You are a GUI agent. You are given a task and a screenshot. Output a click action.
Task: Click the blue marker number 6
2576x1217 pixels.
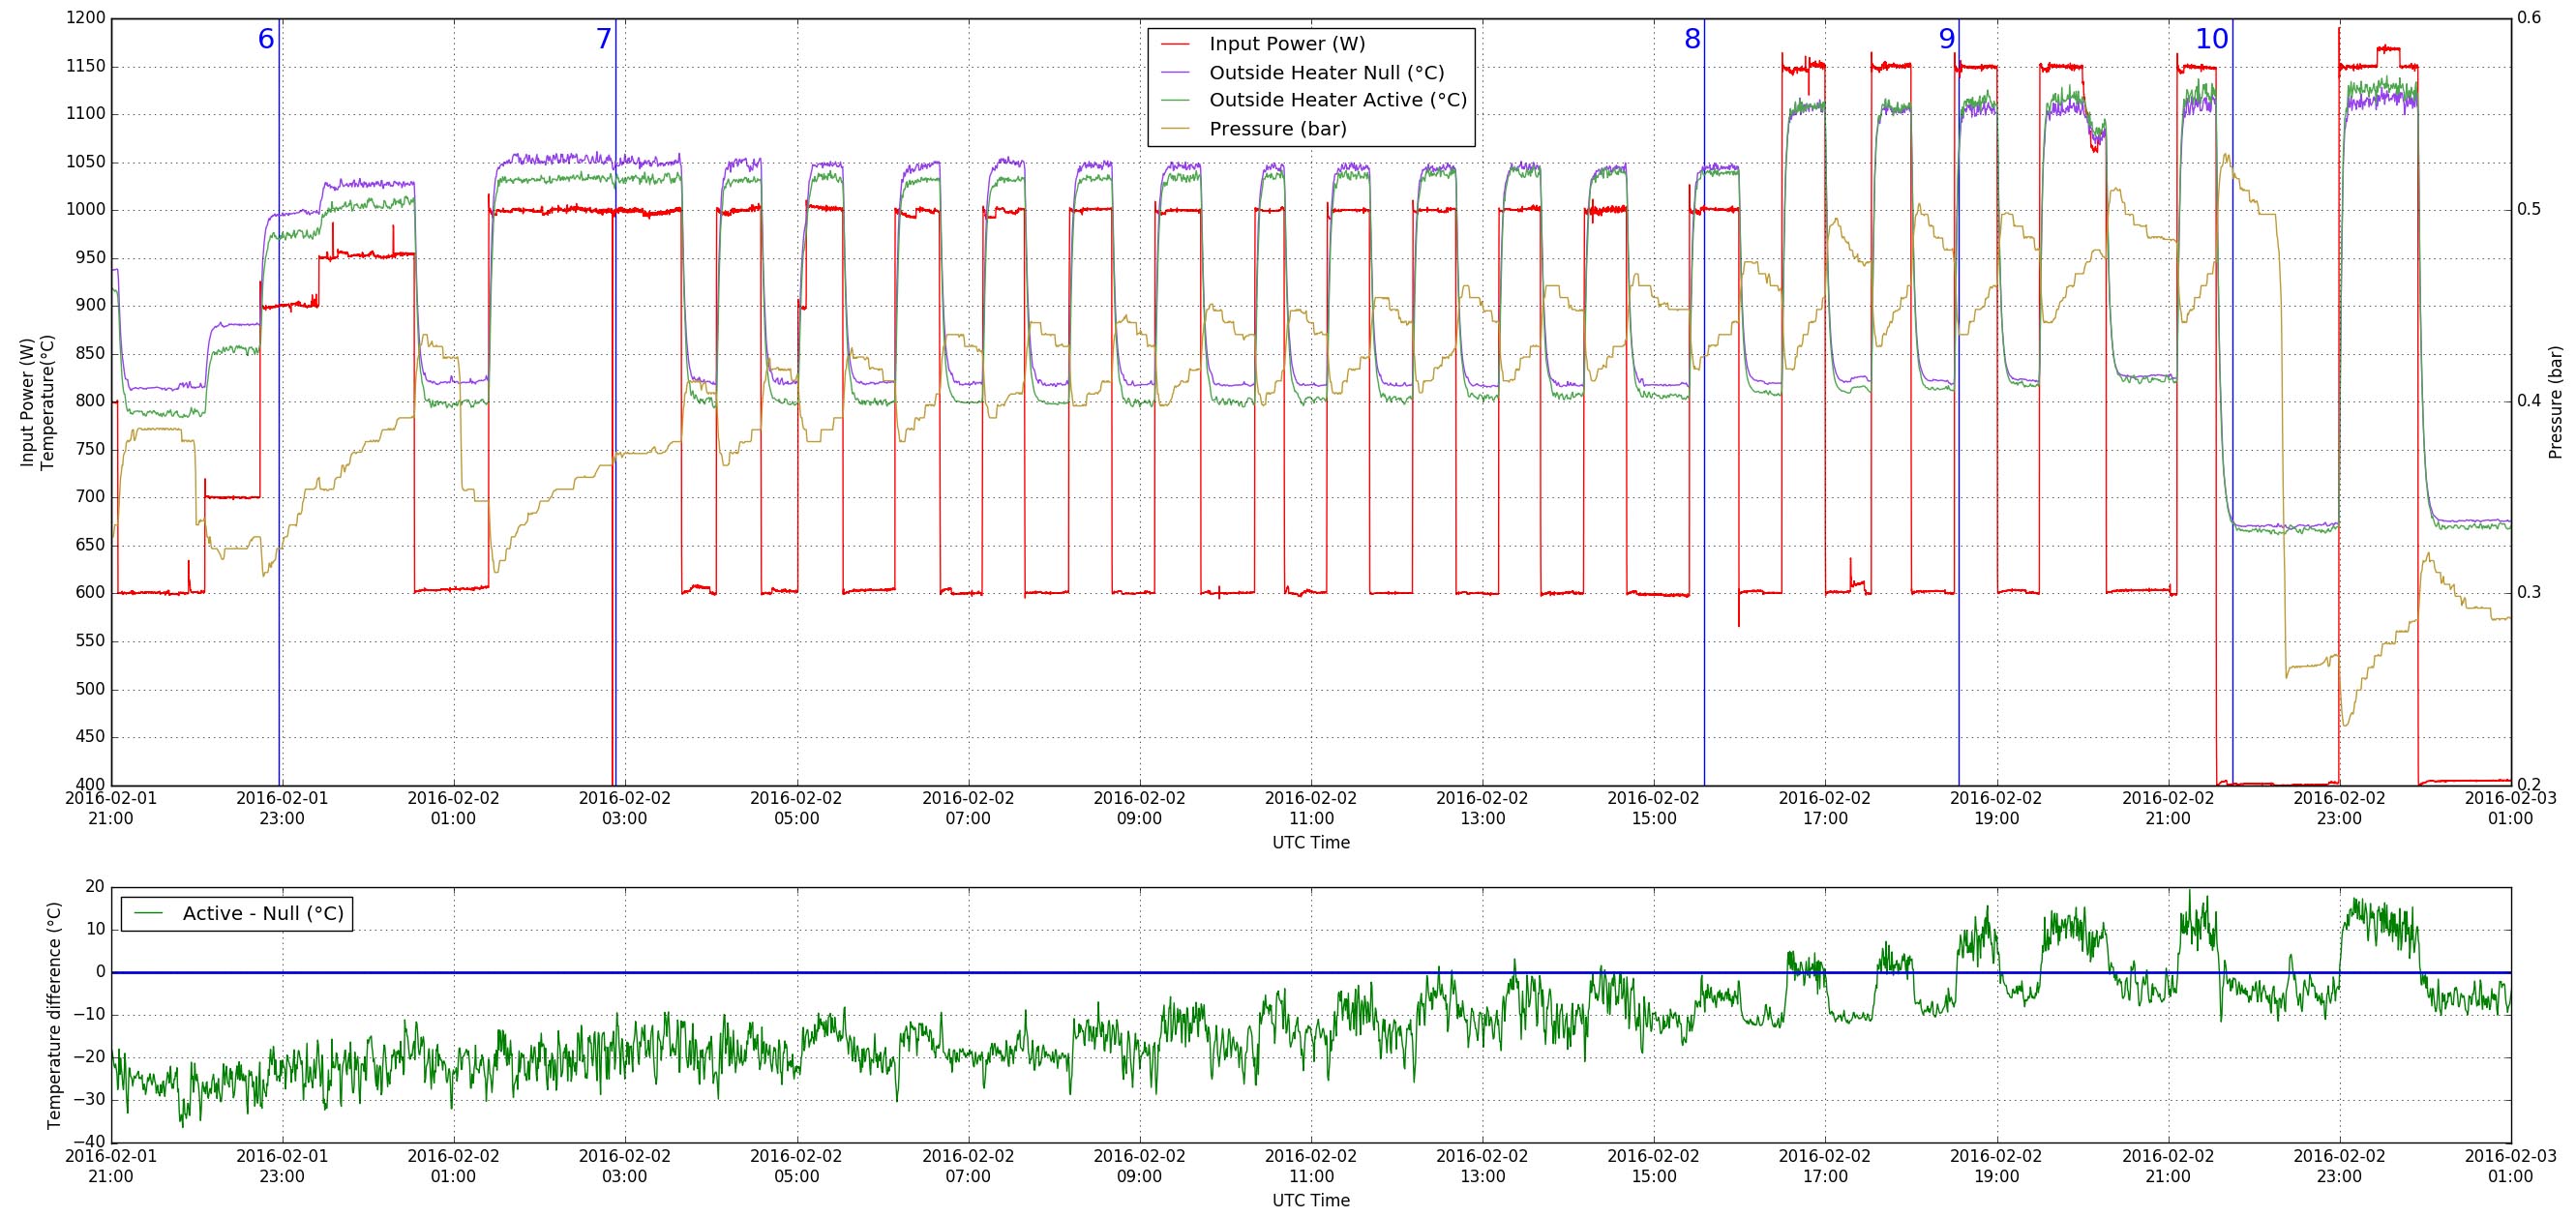[x=266, y=40]
